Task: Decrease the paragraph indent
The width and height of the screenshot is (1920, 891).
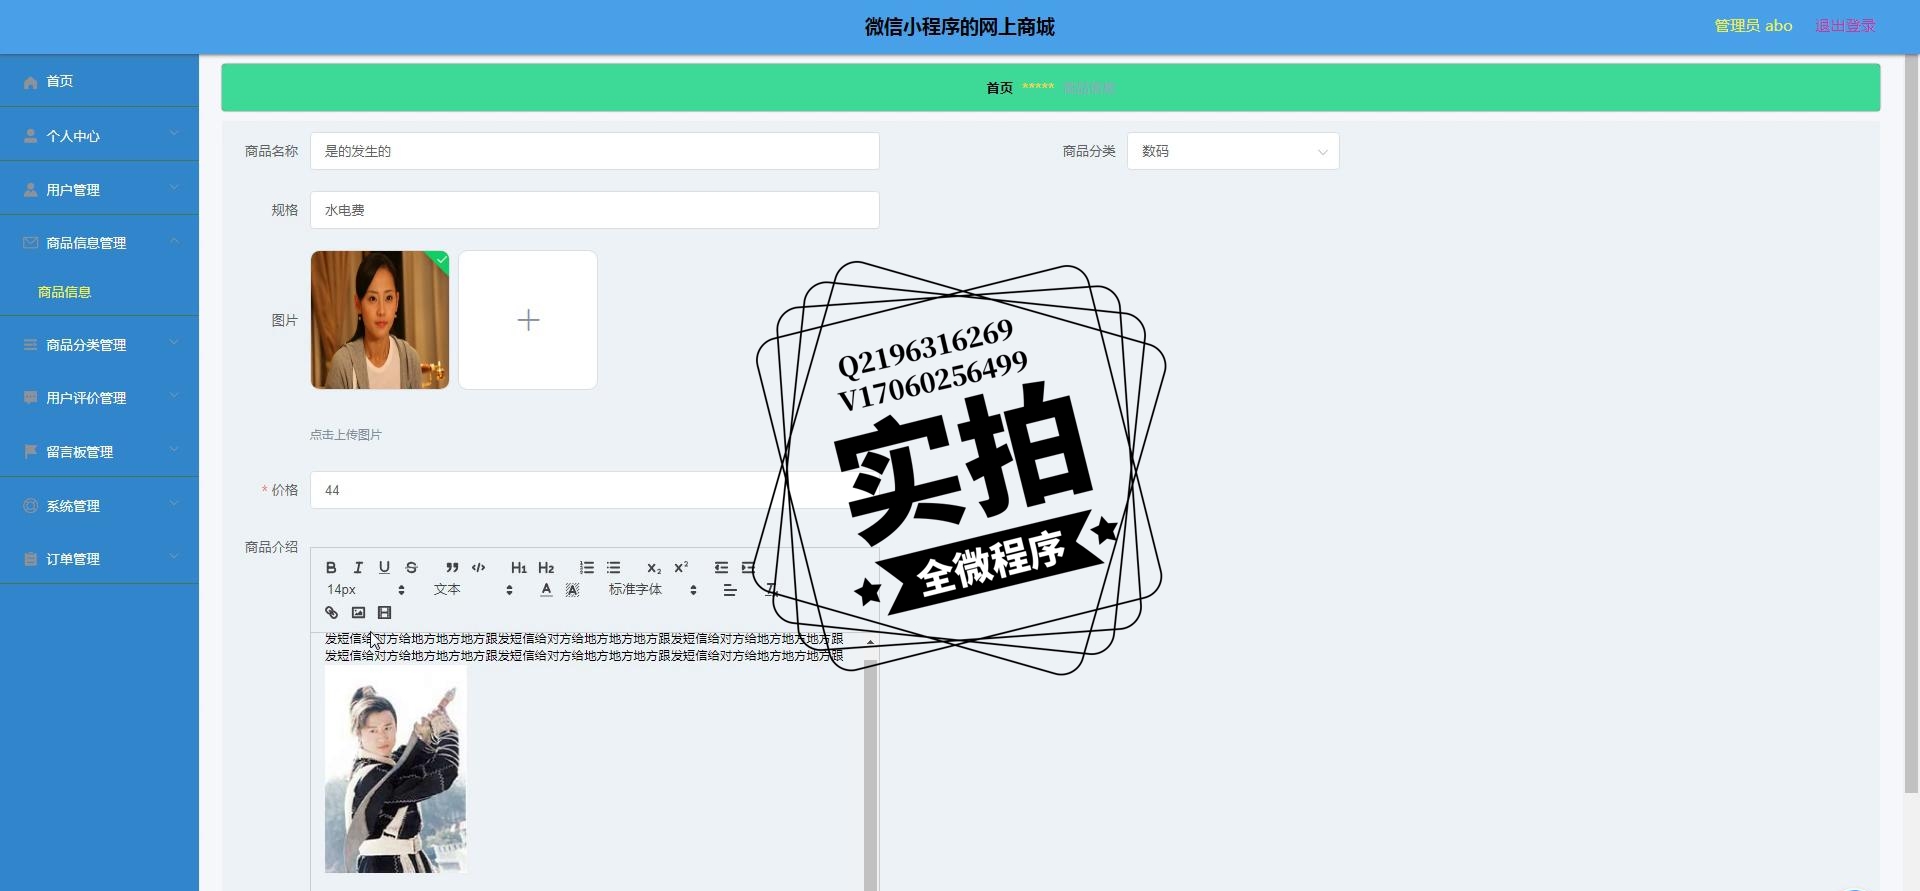Action: click(721, 567)
